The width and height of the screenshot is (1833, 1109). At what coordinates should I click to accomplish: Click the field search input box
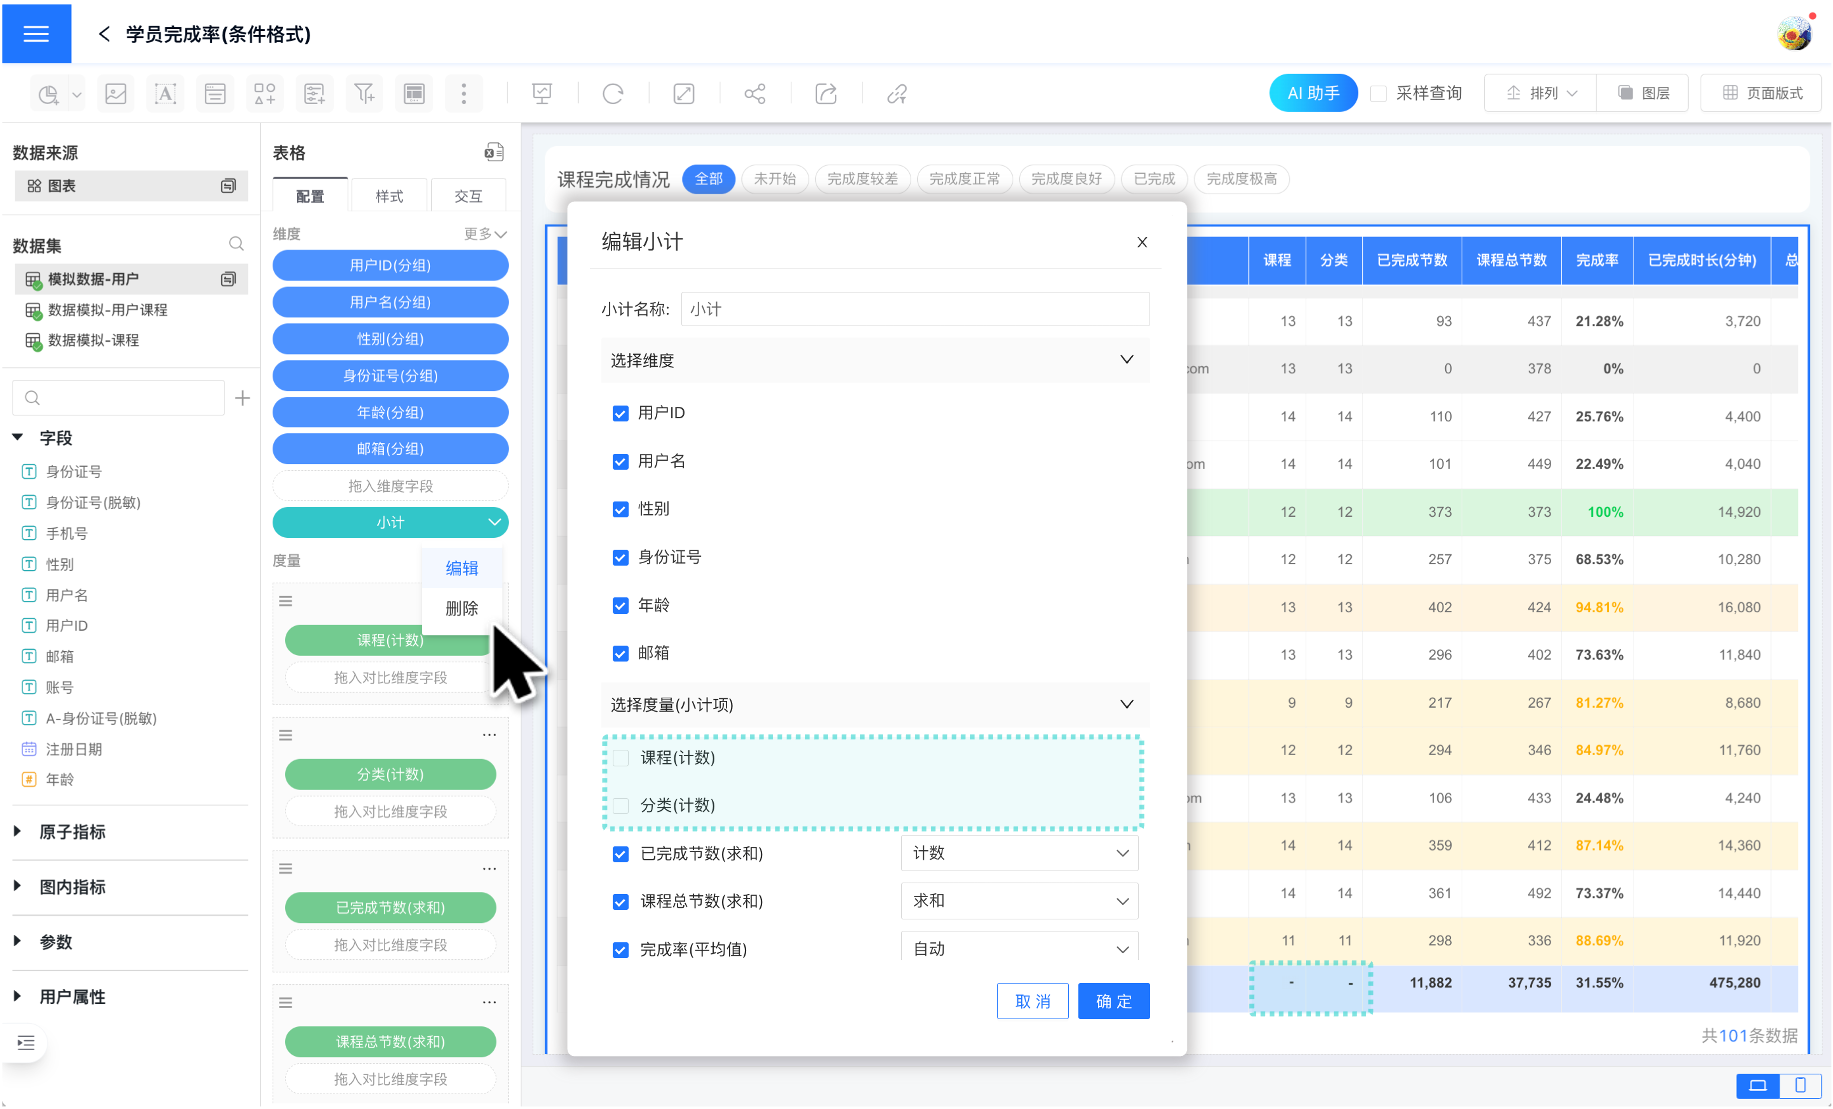(118, 398)
